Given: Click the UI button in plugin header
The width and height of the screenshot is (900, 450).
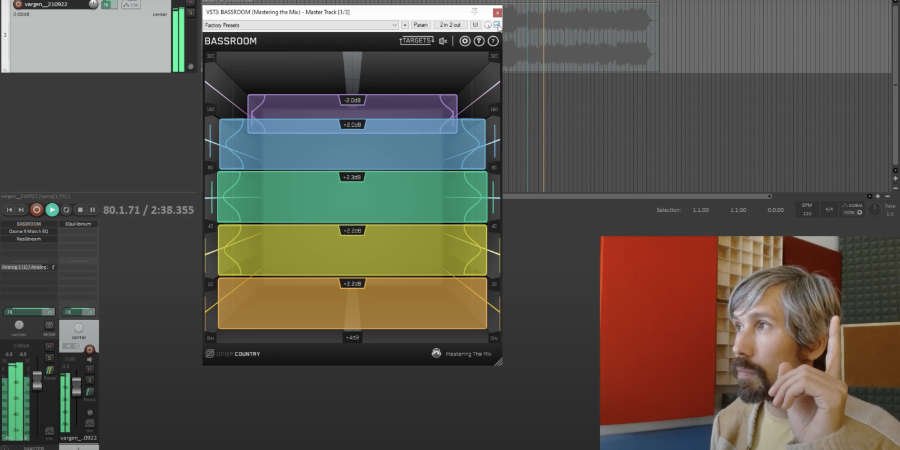Looking at the screenshot, I should pos(475,25).
